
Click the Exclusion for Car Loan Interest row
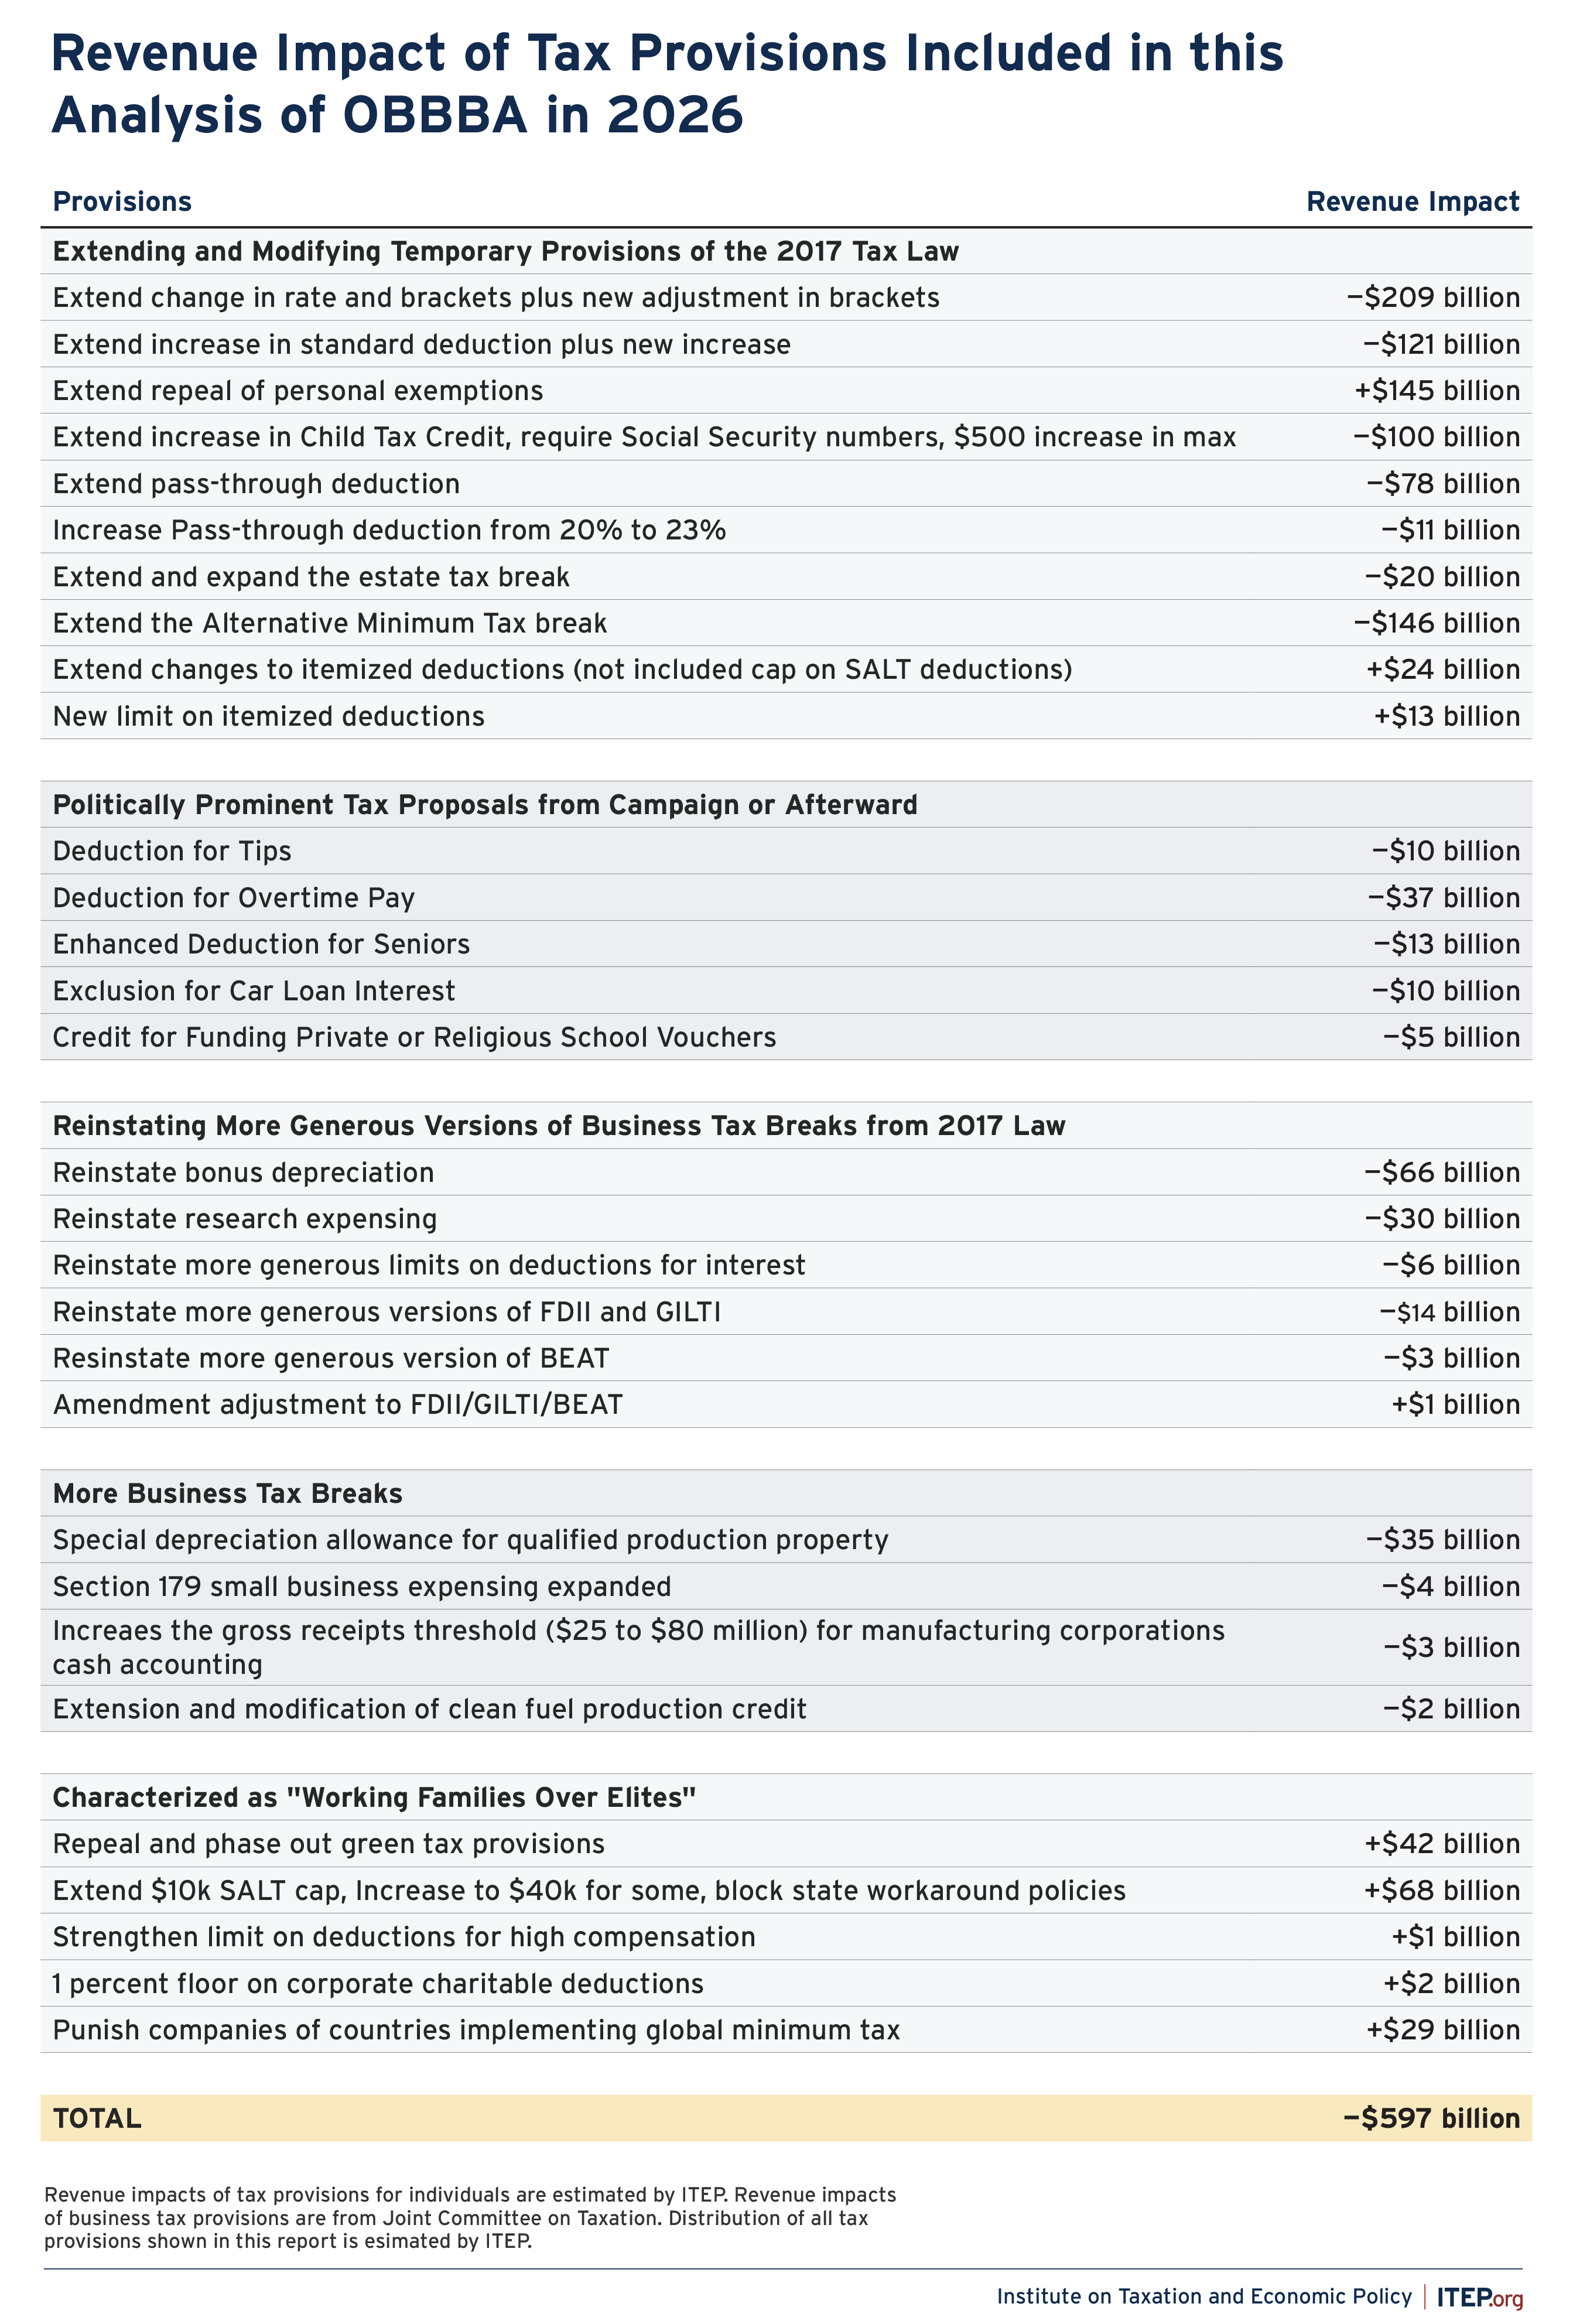point(254,991)
